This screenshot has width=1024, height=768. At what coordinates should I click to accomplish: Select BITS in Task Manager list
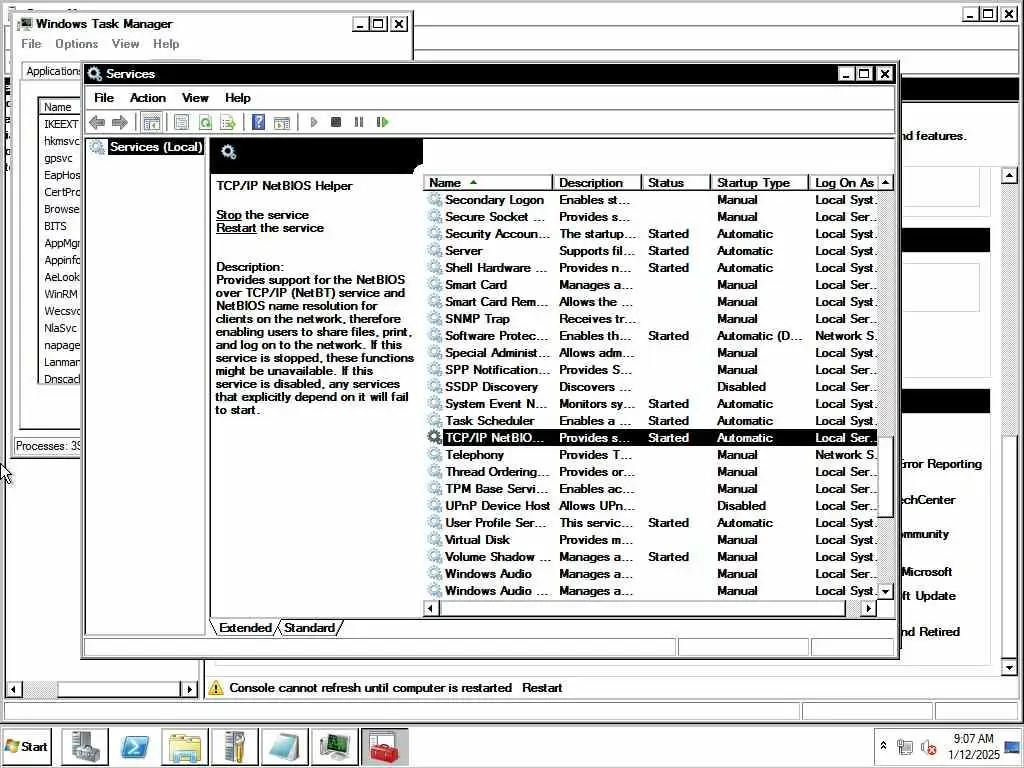(56, 226)
